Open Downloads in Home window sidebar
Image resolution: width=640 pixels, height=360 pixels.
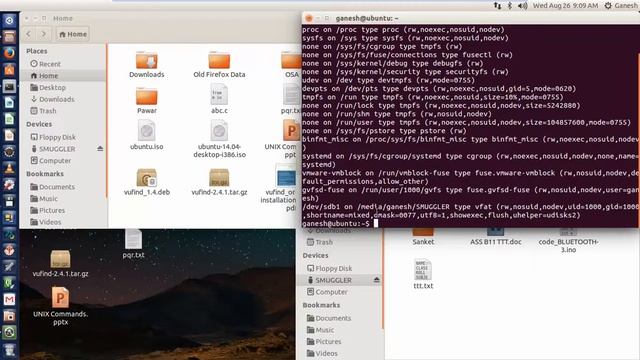[52, 99]
